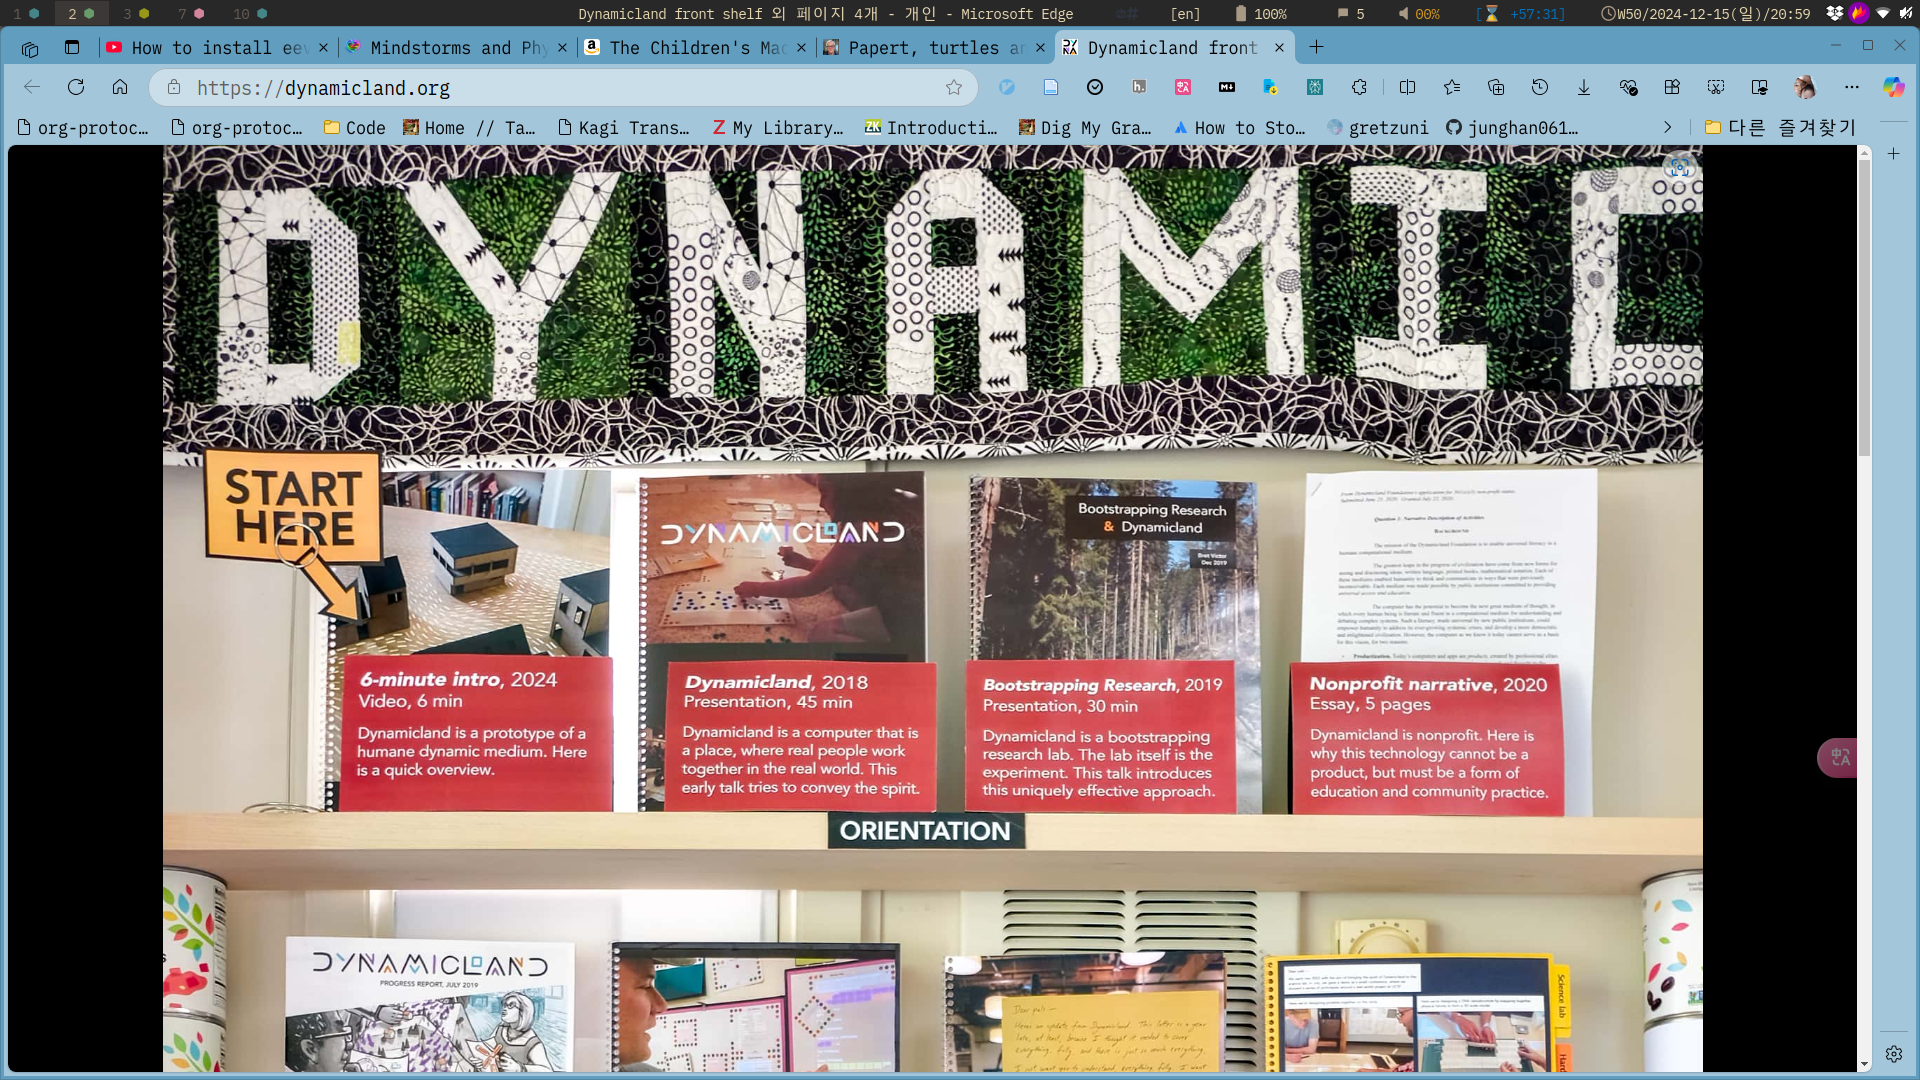Open the 'Code' bookmarks folder
Image resolution: width=1920 pixels, height=1080 pixels.
354,127
